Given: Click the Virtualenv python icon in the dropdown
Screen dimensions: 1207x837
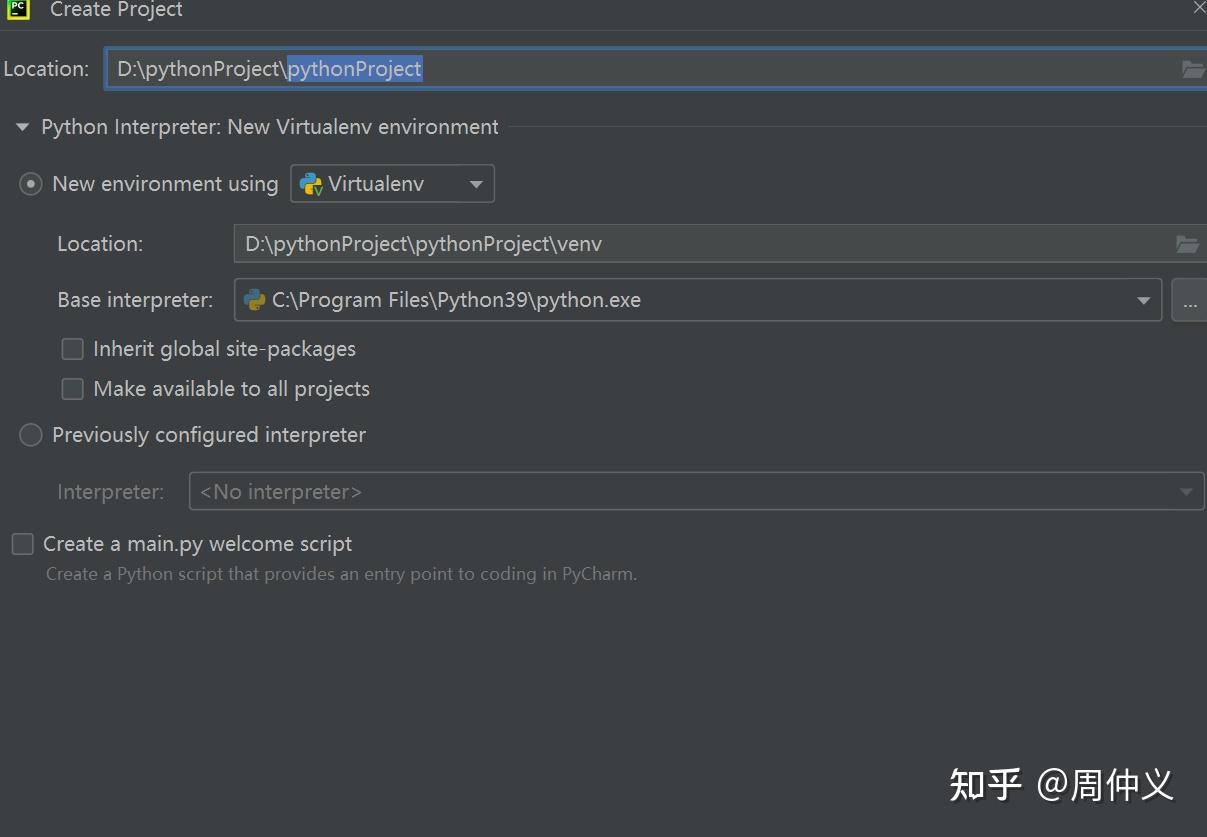Looking at the screenshot, I should (x=311, y=184).
